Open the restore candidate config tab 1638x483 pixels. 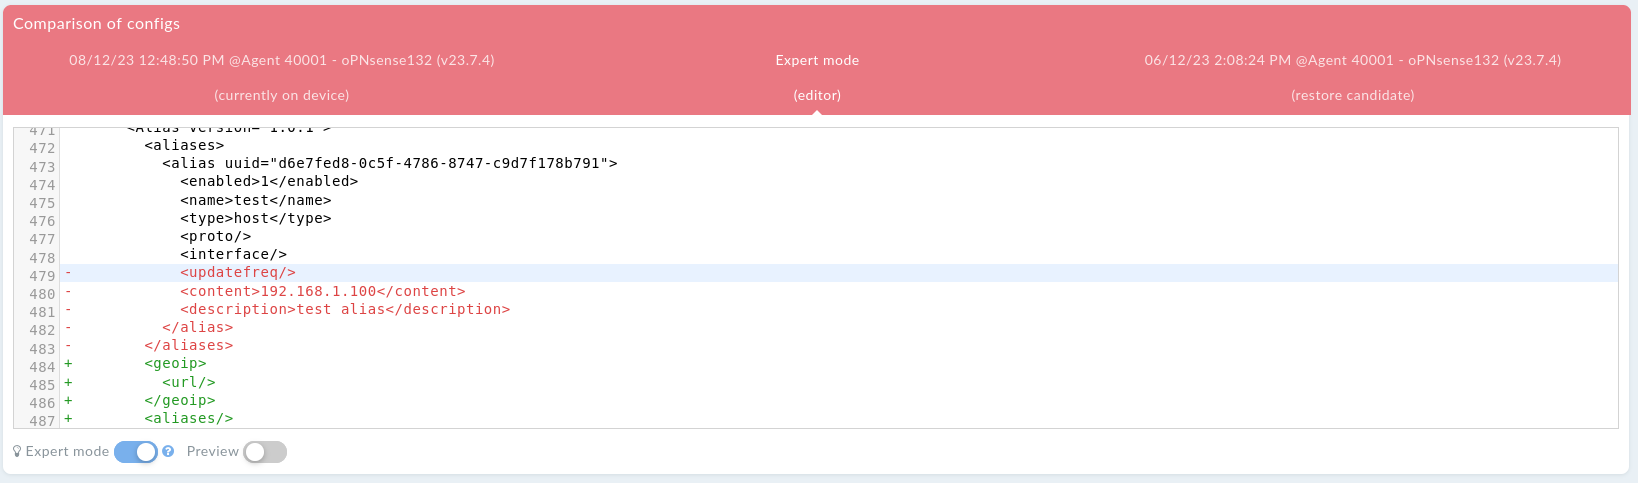click(x=1353, y=78)
